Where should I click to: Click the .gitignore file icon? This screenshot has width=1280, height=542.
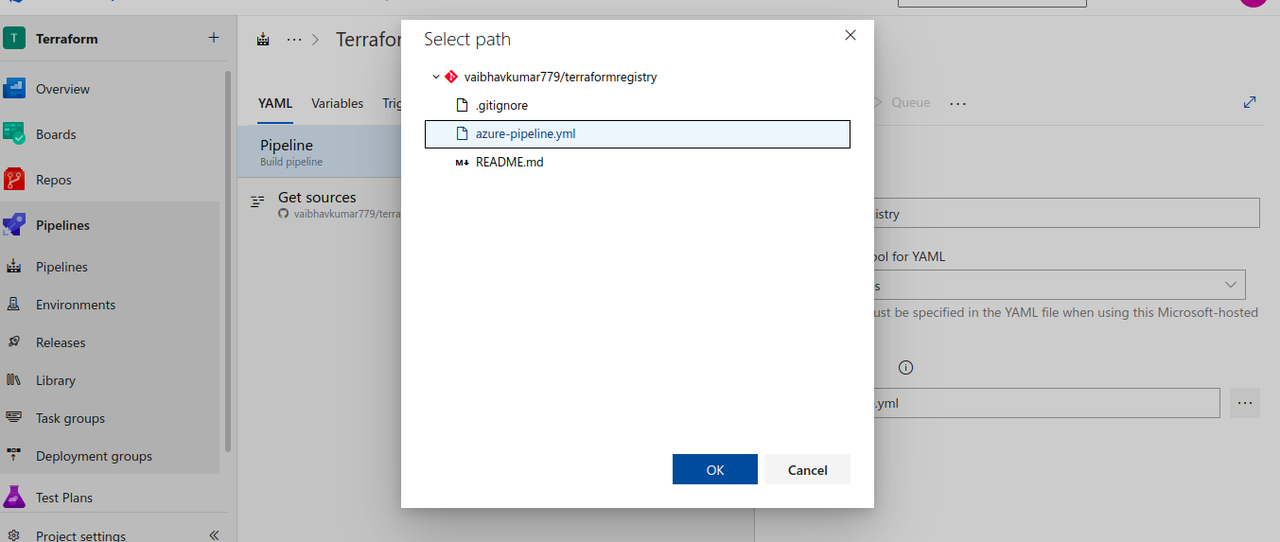(462, 105)
